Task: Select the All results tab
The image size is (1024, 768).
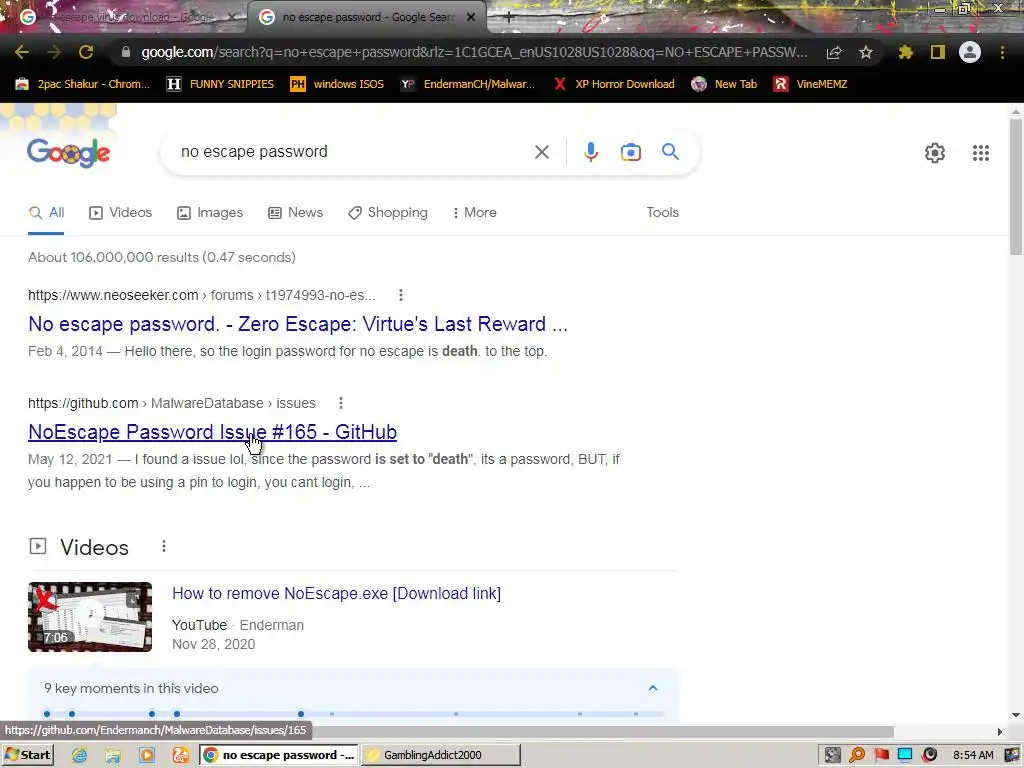Action: pyautogui.click(x=46, y=212)
